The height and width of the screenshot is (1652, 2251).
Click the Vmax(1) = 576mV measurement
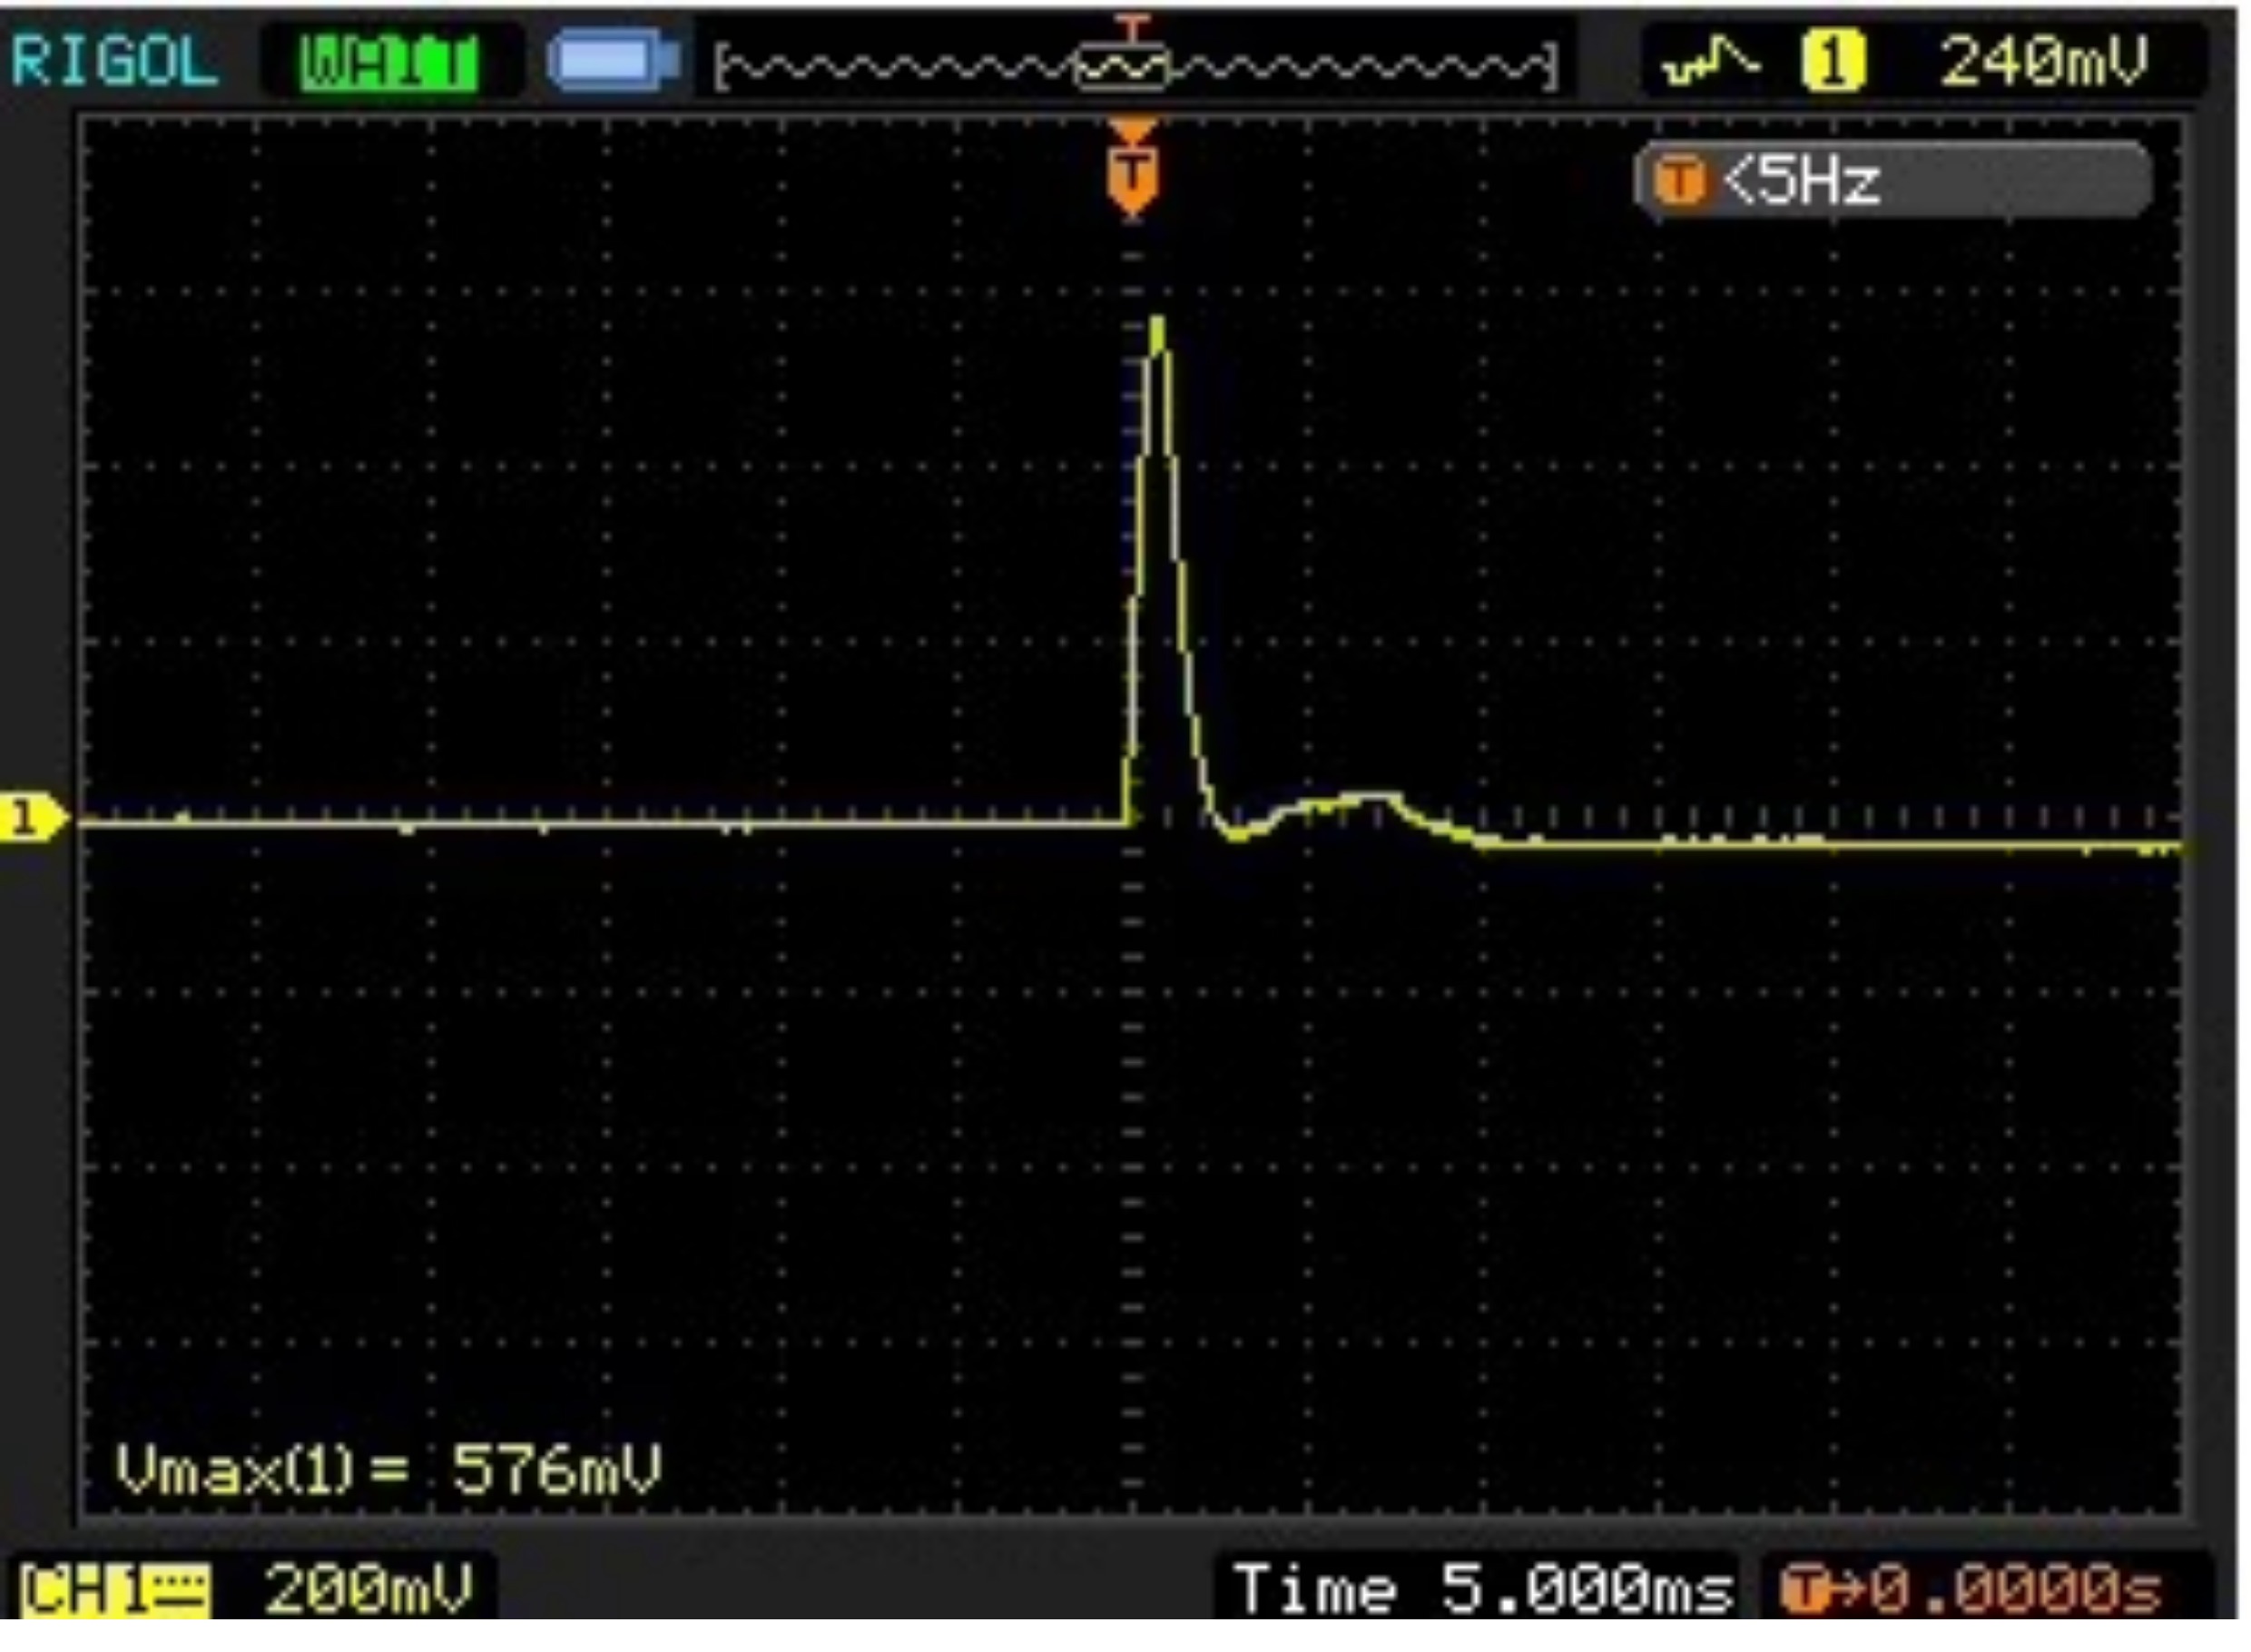pos(388,1470)
